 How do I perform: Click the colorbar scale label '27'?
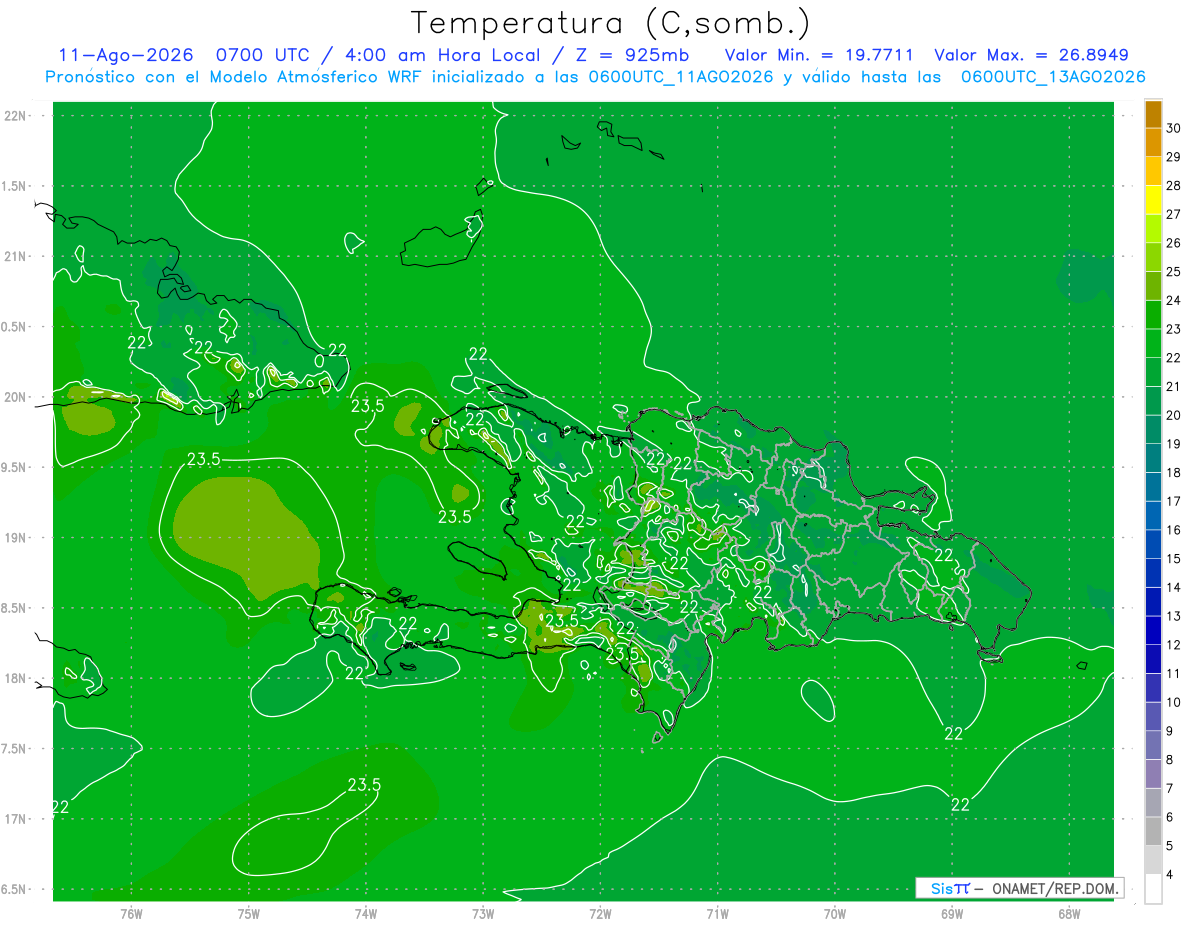[x=1174, y=214]
